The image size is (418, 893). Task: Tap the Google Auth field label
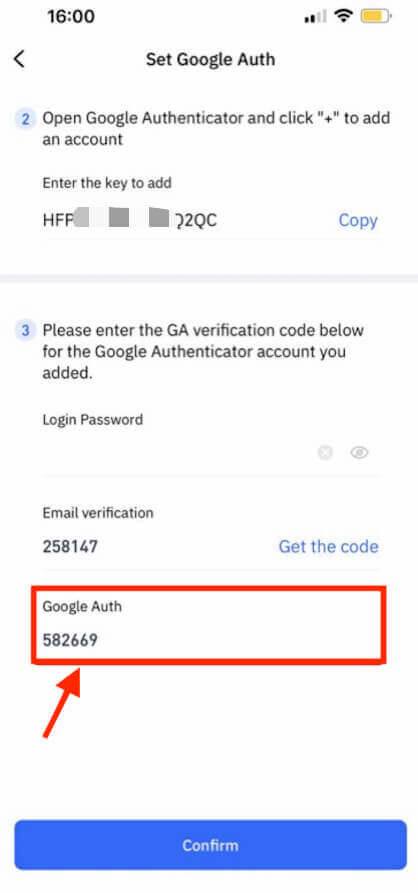pyautogui.click(x=82, y=607)
